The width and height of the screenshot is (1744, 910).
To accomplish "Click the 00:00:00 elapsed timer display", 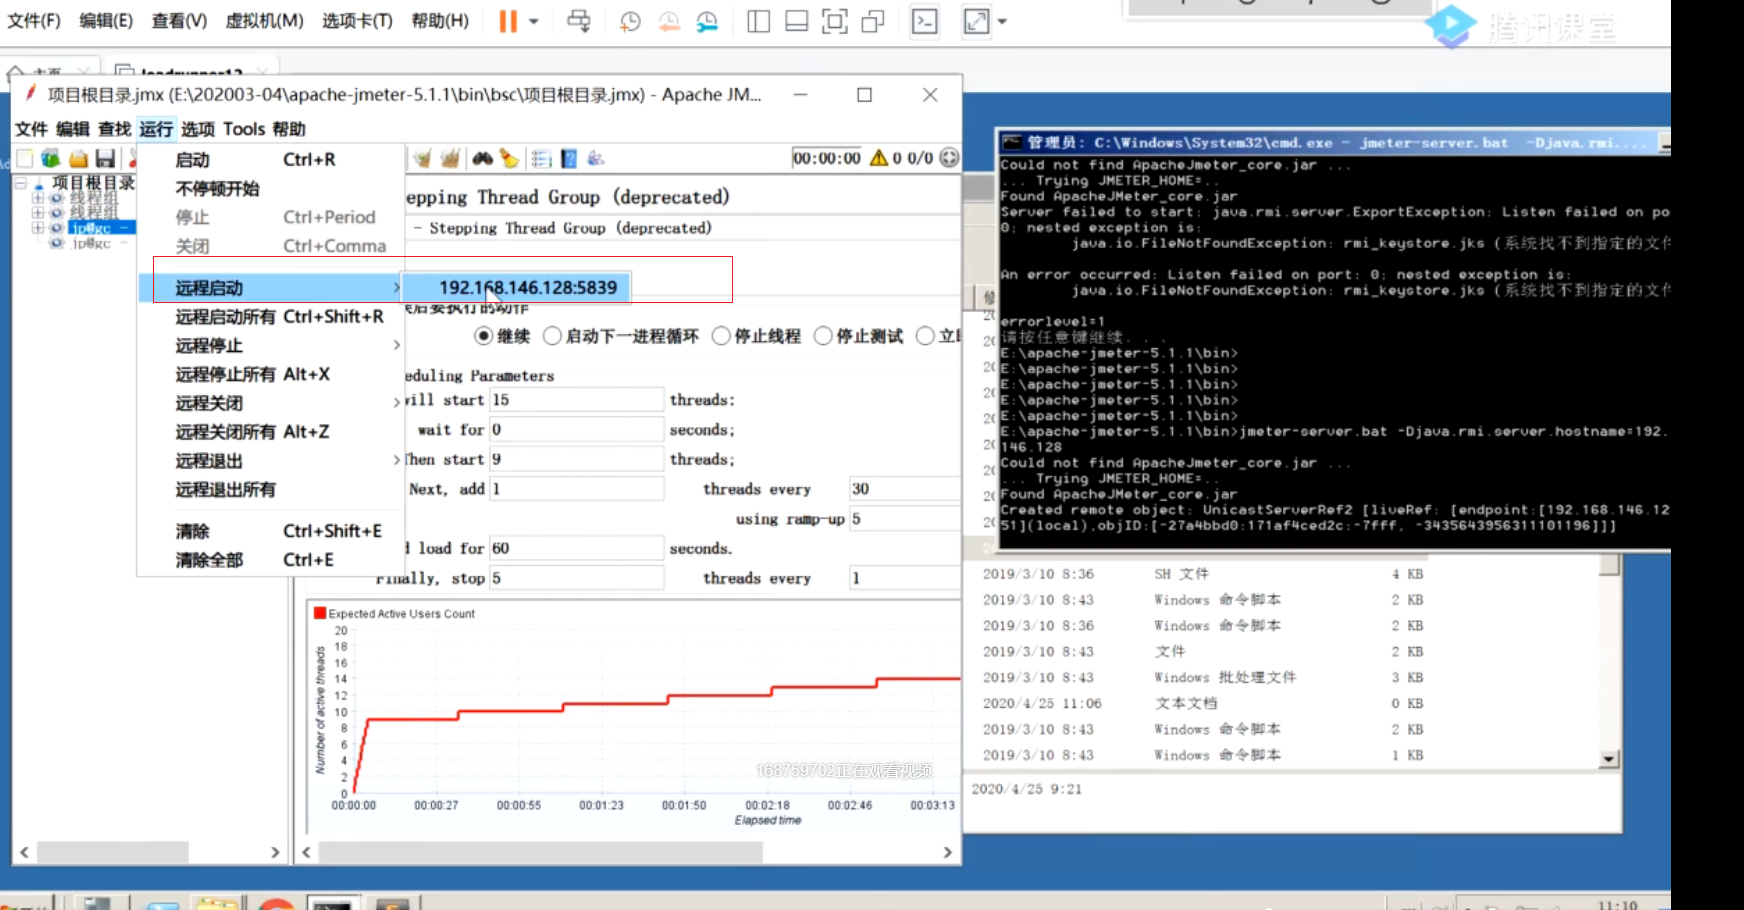I will [827, 158].
